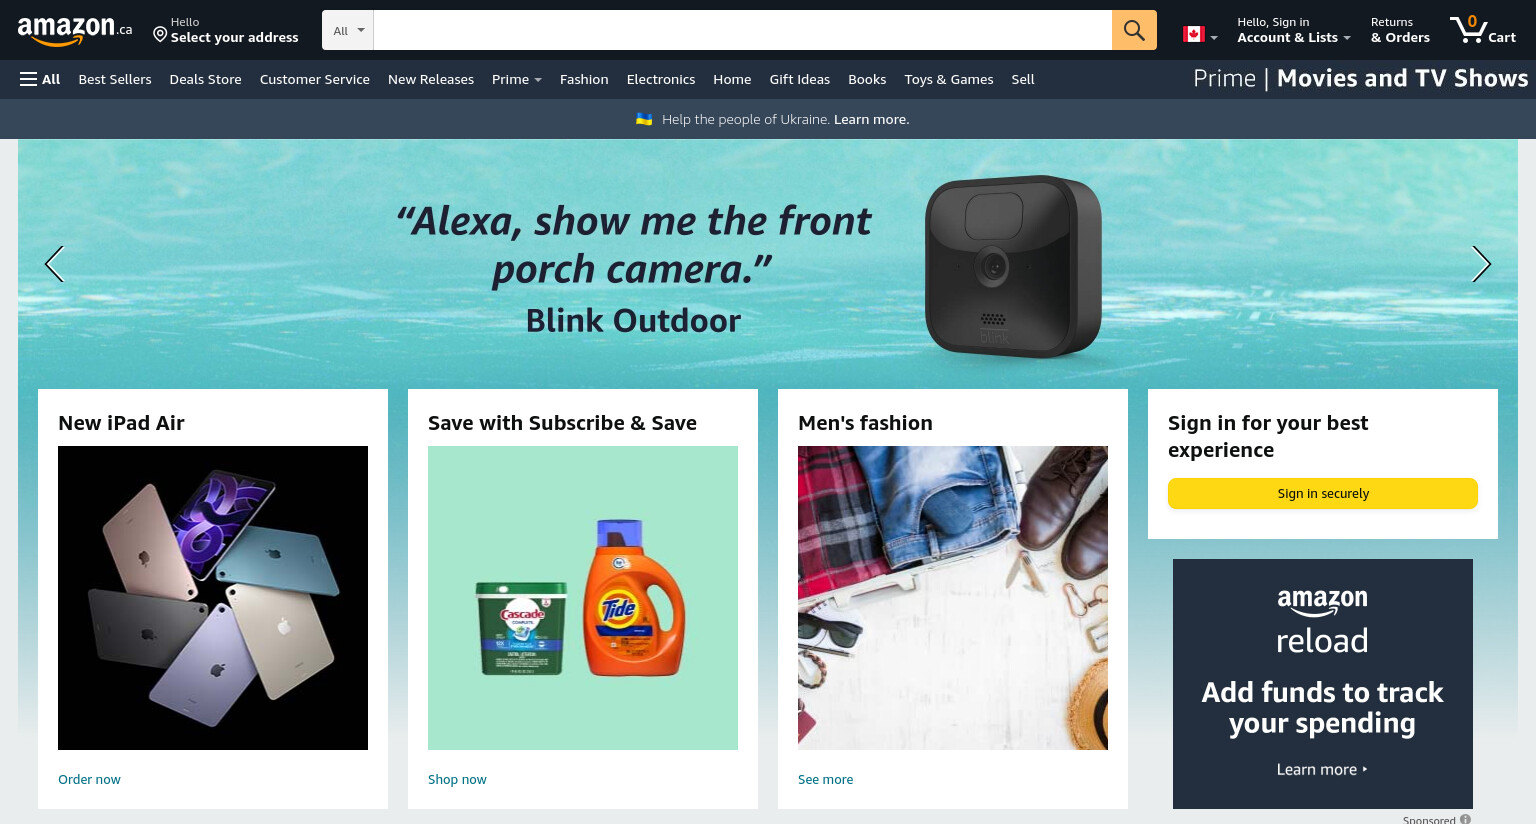The width and height of the screenshot is (1536, 824).
Task: Open Account & Lists dropdown
Action: pyautogui.click(x=1293, y=30)
